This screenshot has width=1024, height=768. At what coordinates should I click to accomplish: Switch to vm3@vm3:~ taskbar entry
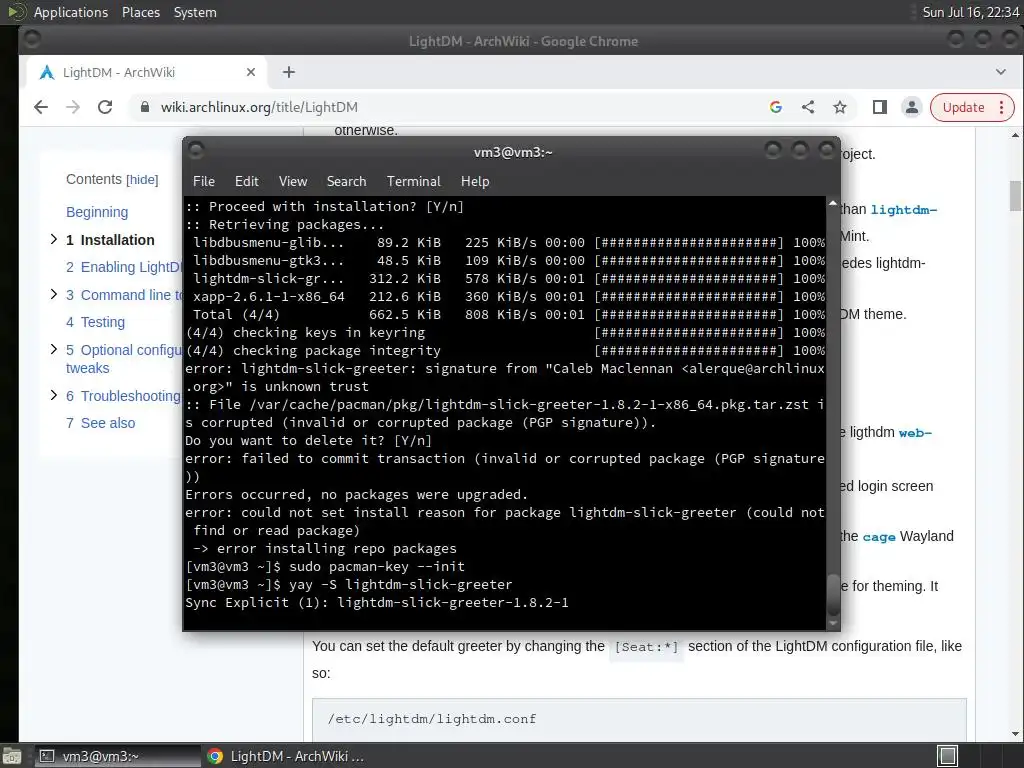coord(116,756)
